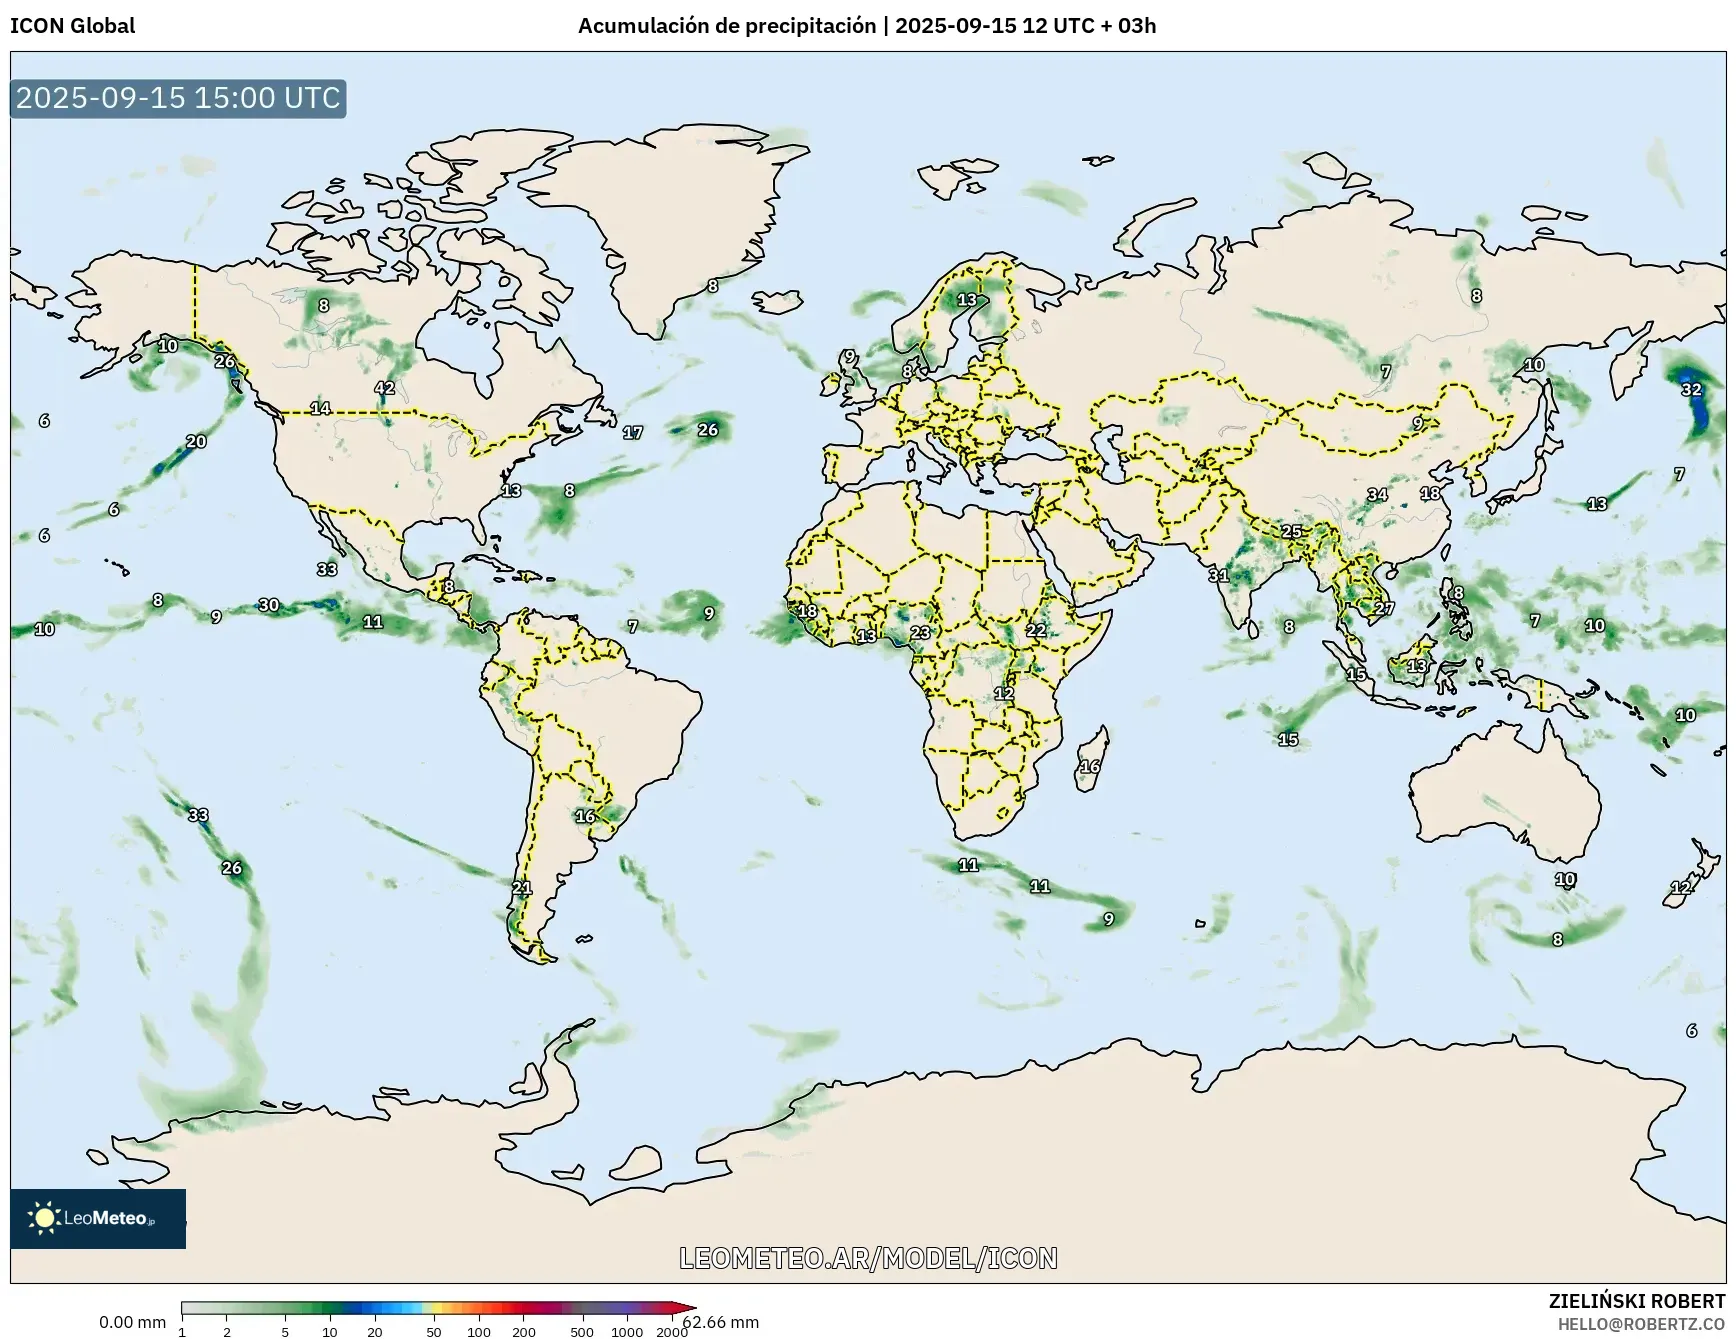Screen dimensions: 1736x1339
Task: Click the value 14 on US-Canada border
Action: tap(320, 408)
